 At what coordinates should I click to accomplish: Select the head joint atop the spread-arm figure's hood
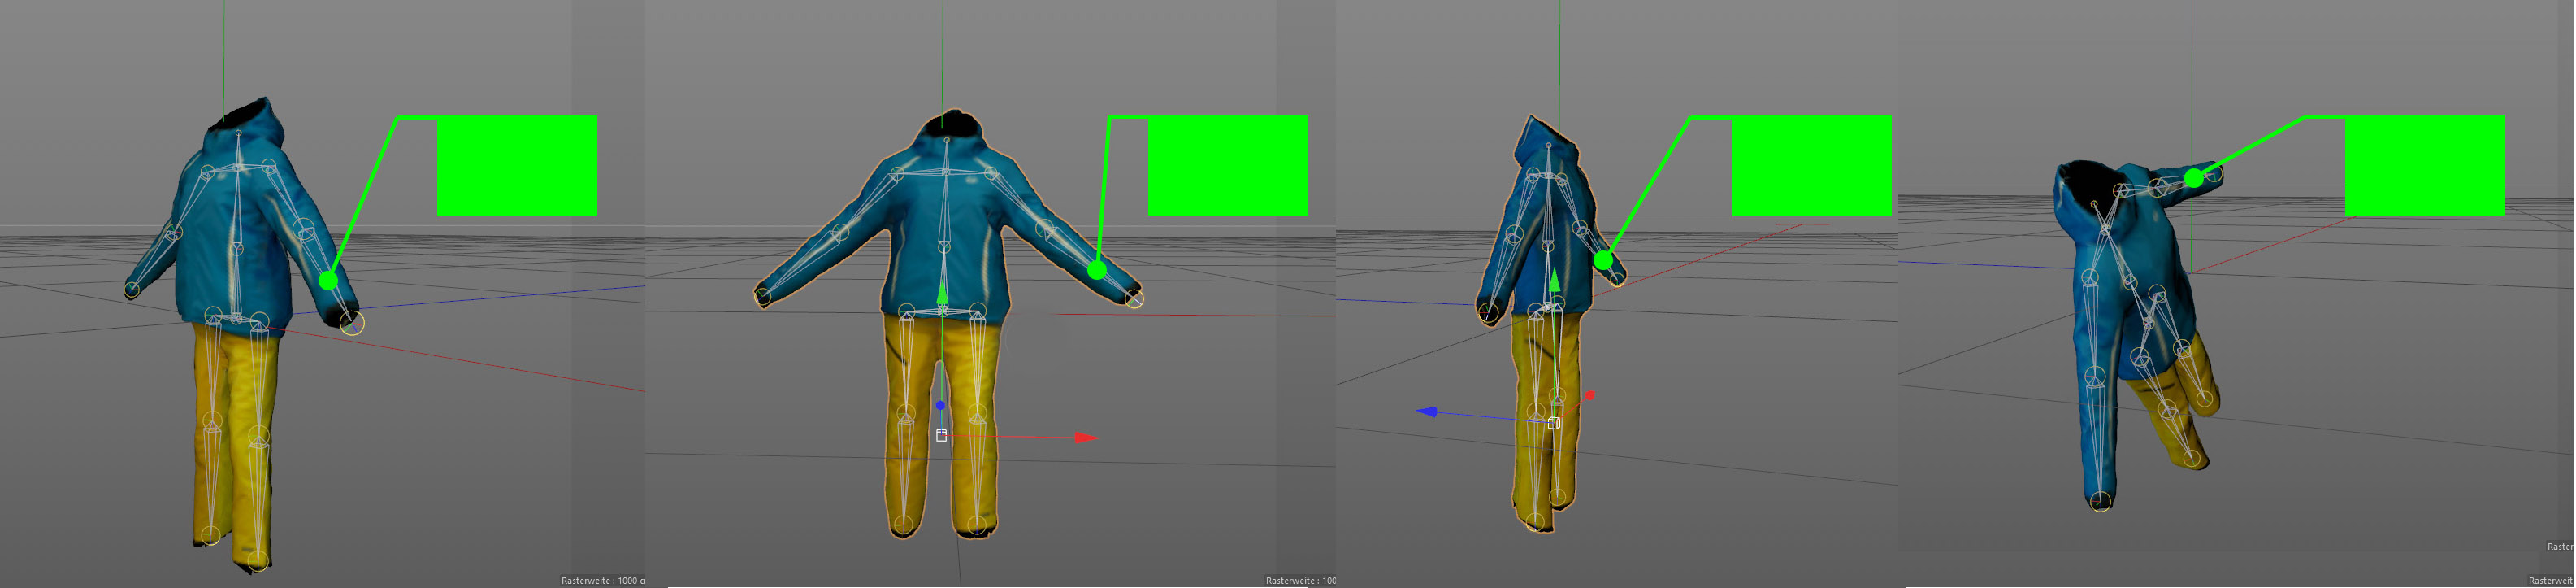coord(946,140)
